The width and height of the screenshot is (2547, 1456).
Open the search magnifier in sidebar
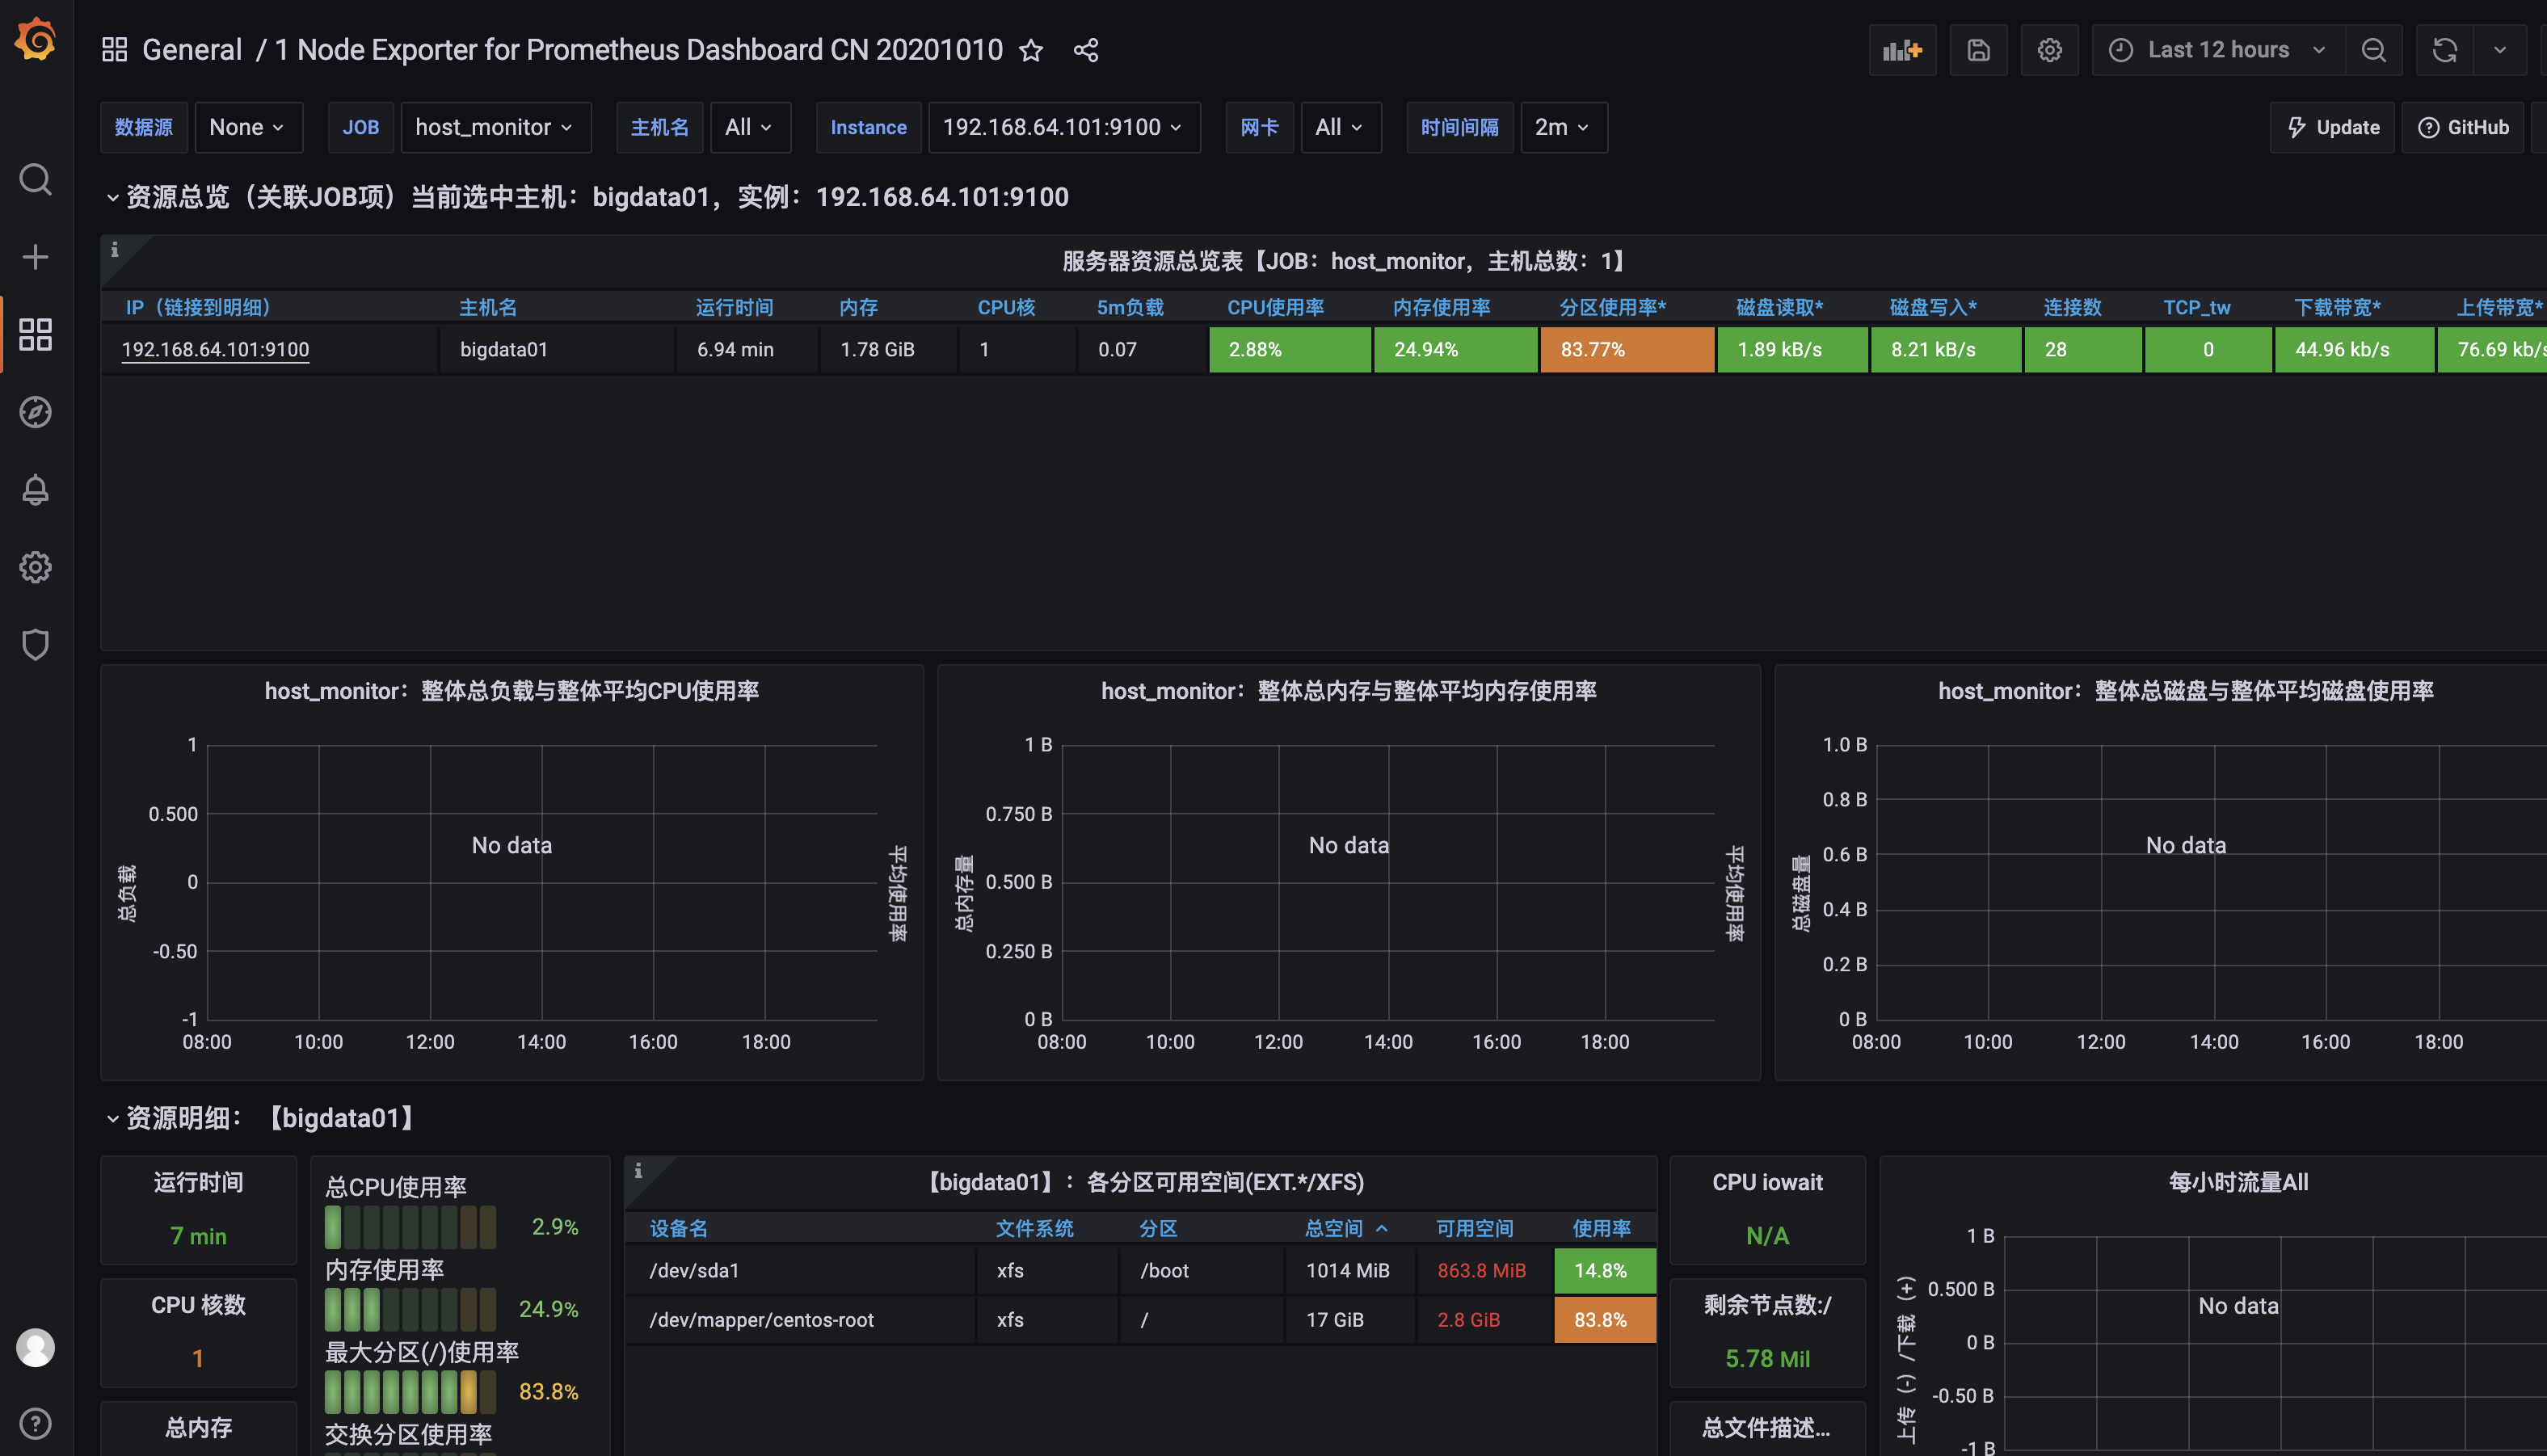36,180
